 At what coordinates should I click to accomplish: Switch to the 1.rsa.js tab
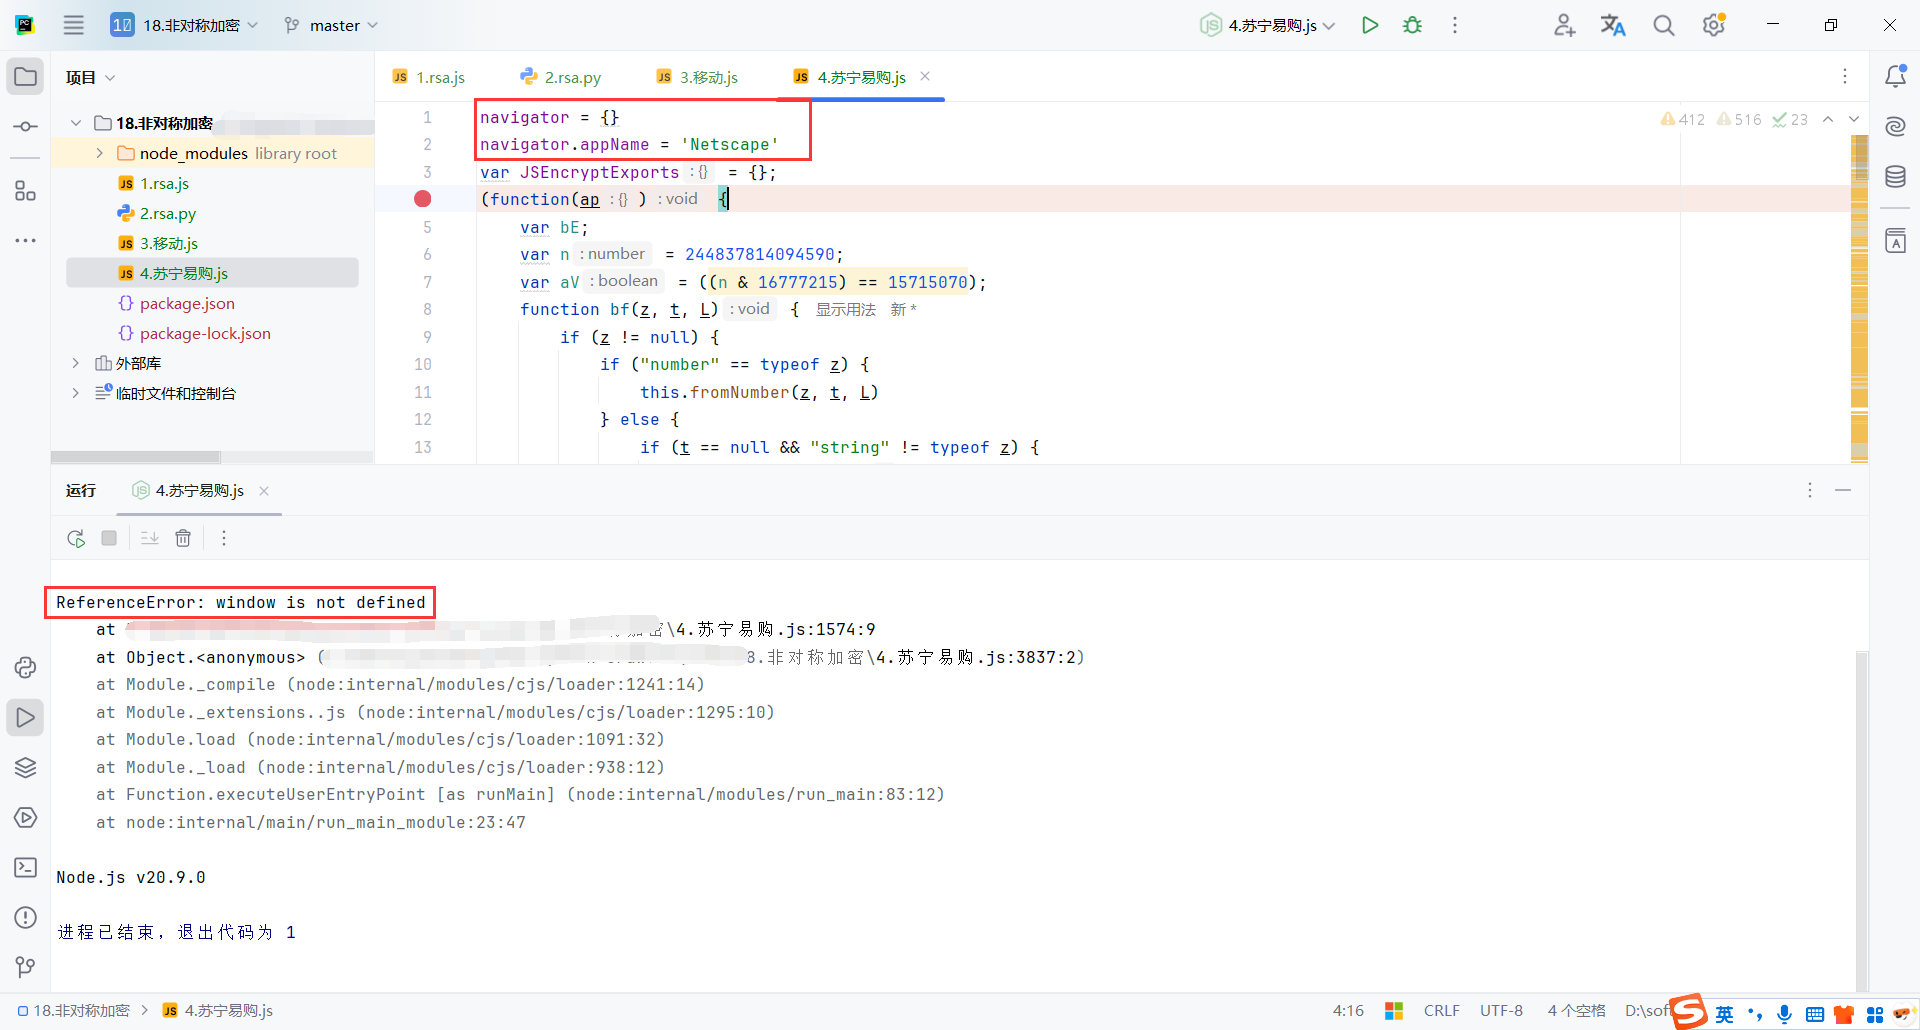pos(429,77)
